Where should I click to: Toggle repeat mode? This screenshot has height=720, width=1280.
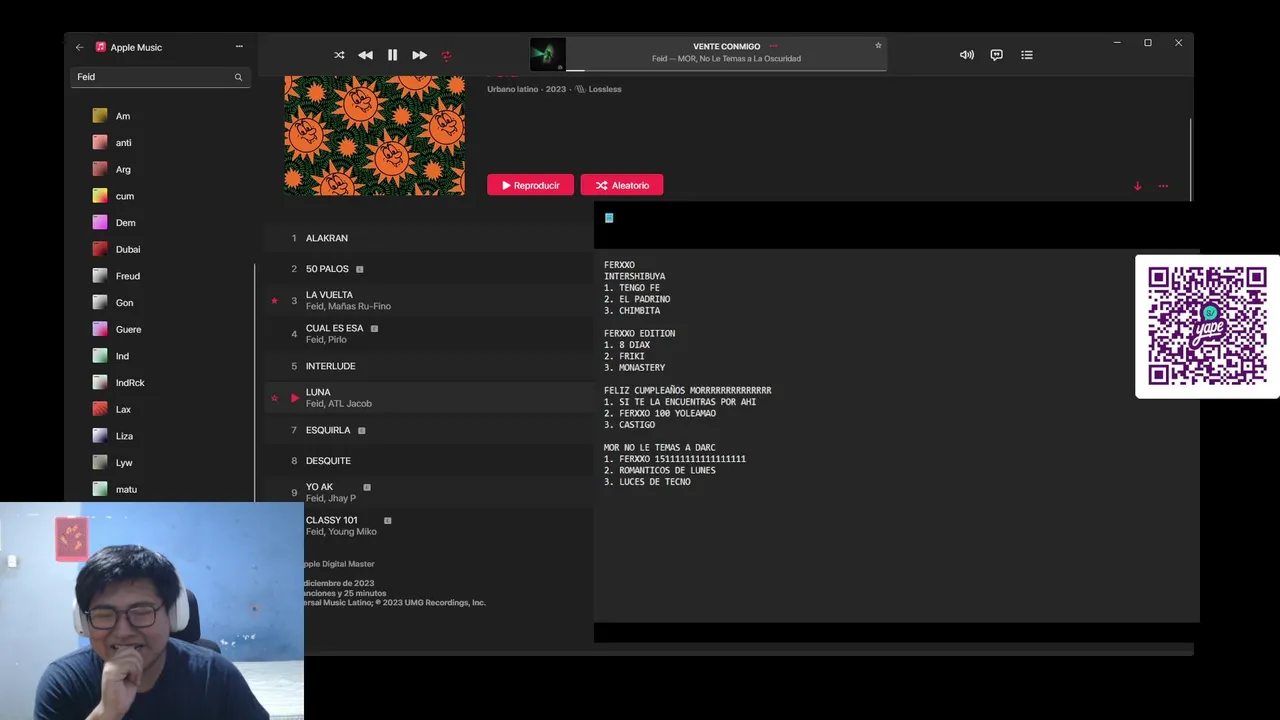pyautogui.click(x=446, y=55)
